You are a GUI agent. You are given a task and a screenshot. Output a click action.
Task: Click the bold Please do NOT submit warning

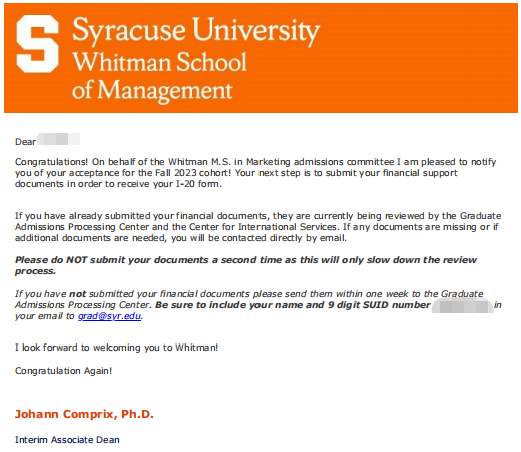tap(246, 265)
